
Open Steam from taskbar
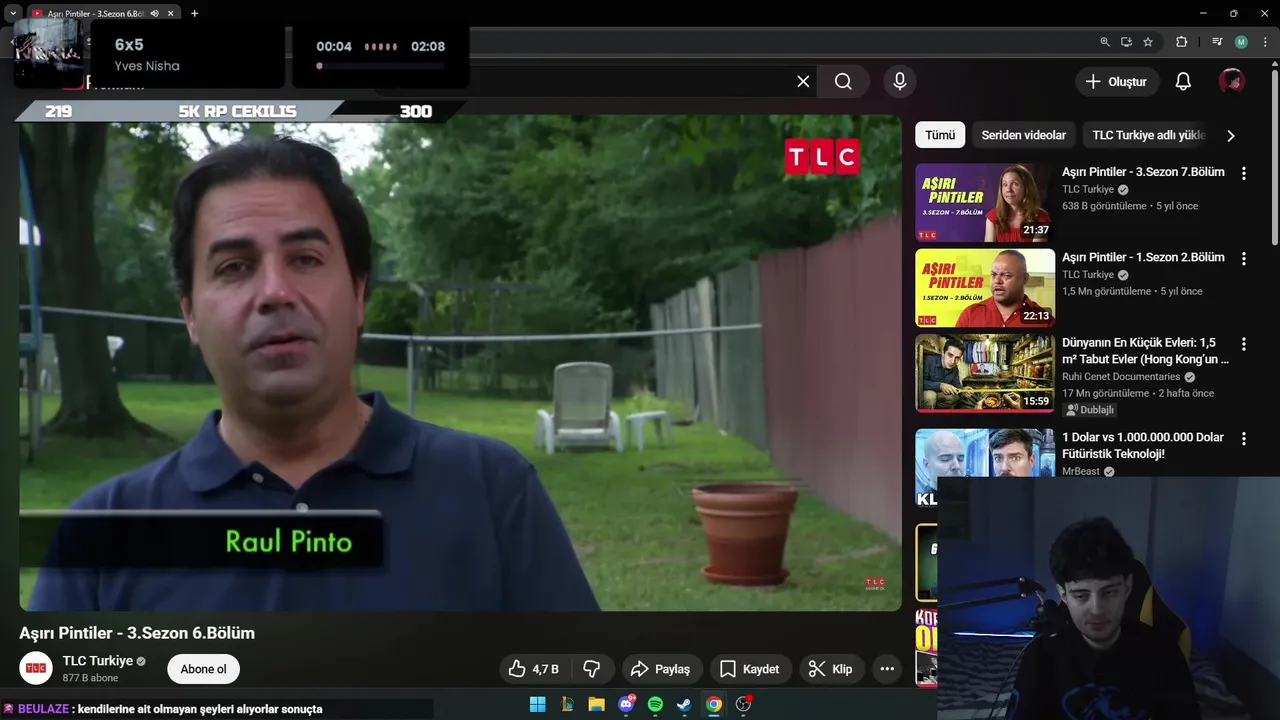pyautogui.click(x=684, y=704)
